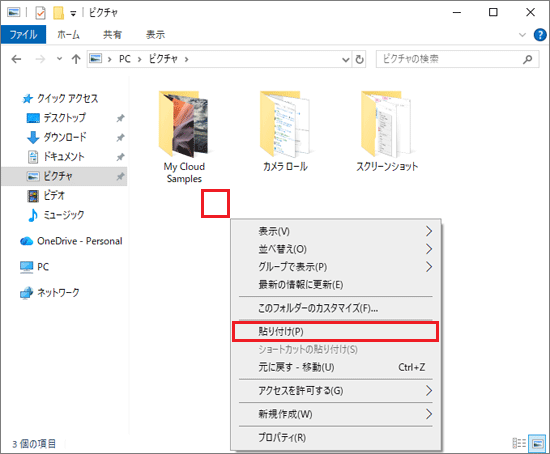
Task: Open the View (表示) ribbon tab
Action: coord(155,35)
